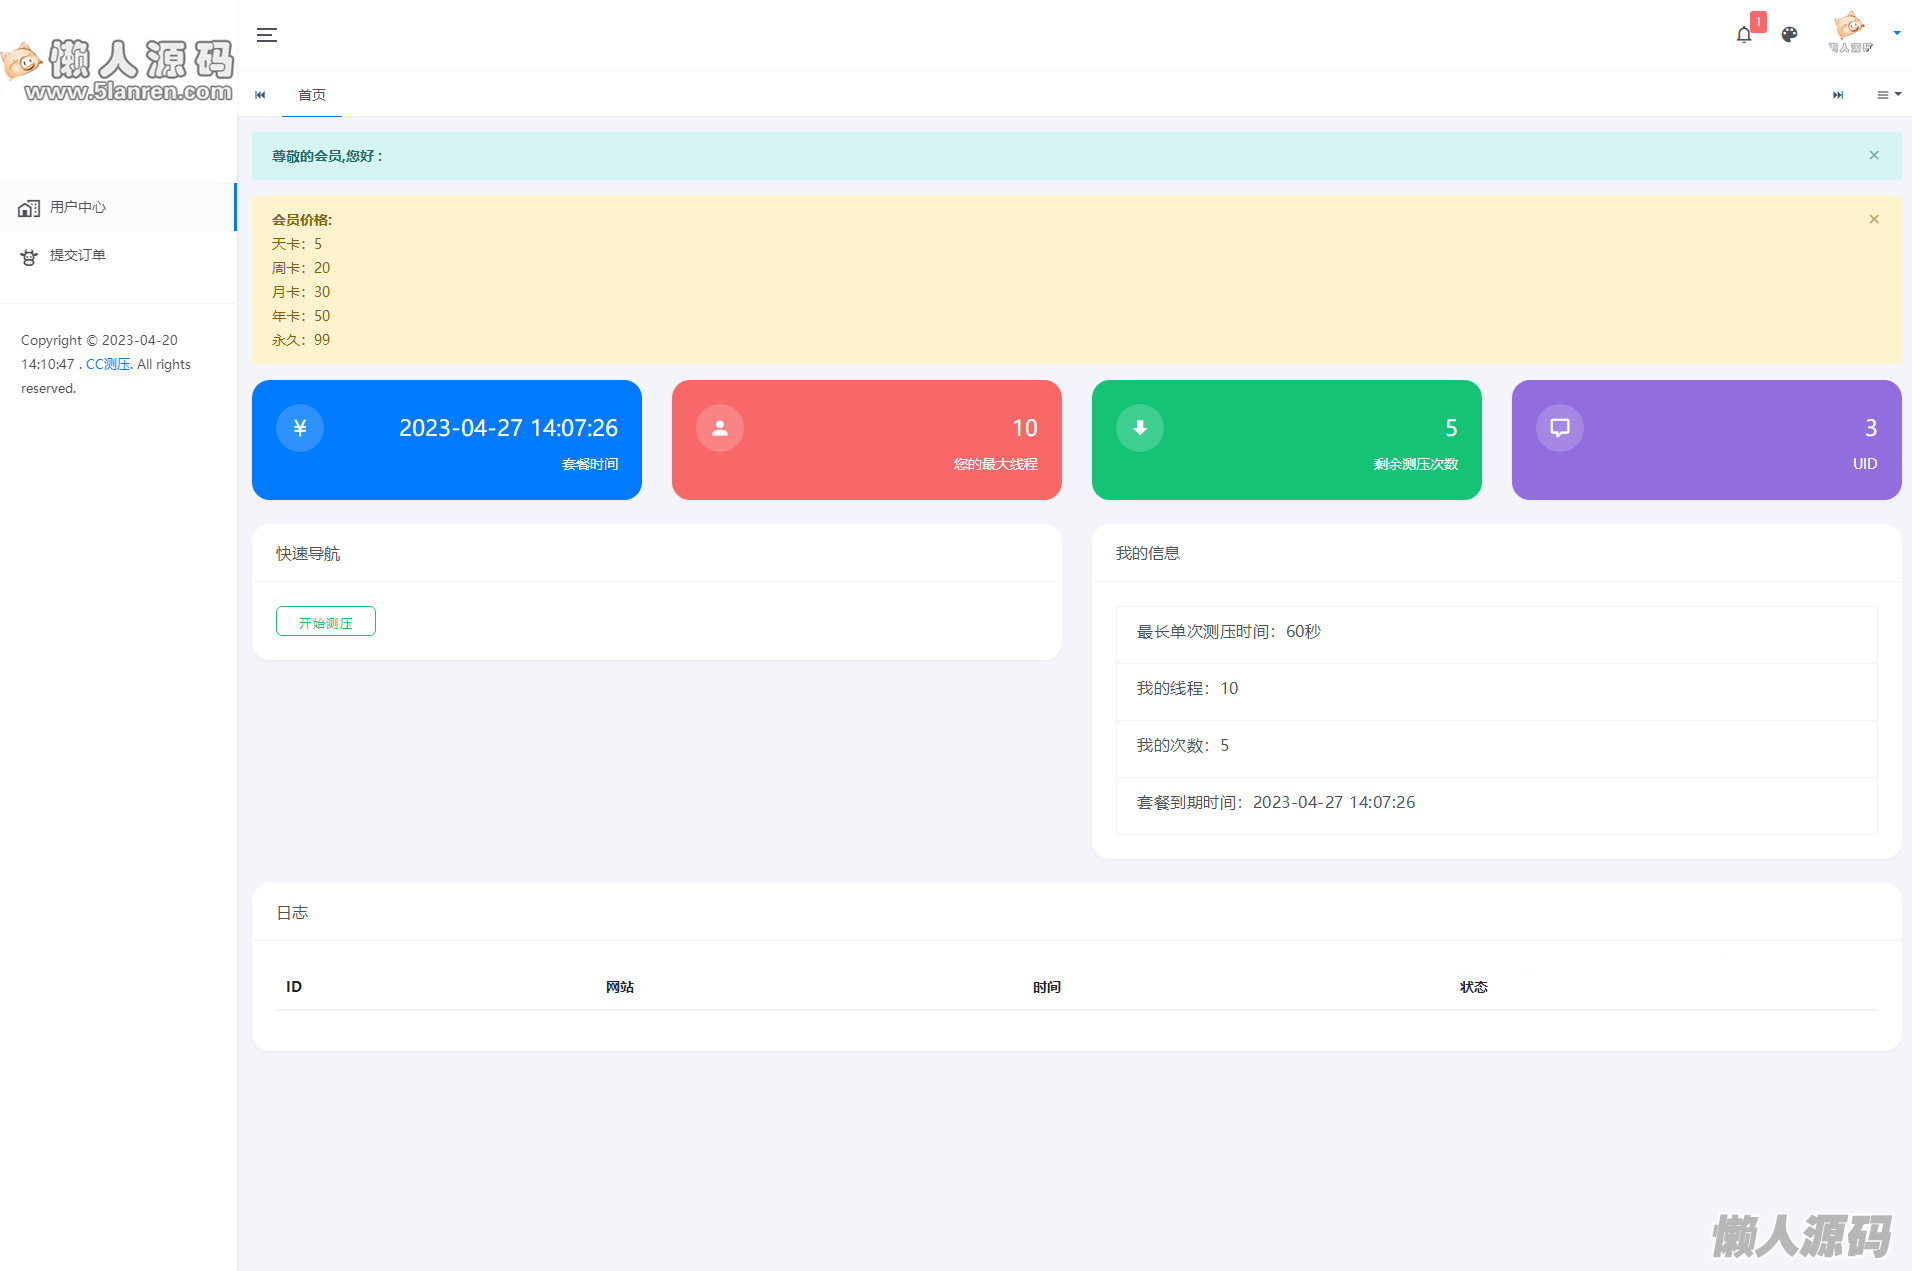Open the theme palette icon
Screen dimensions: 1912x1271
pos(1790,35)
